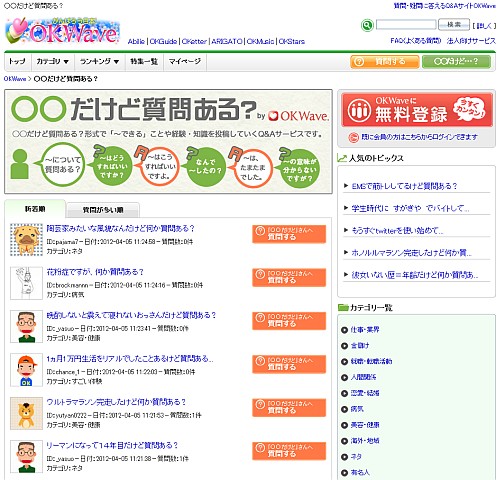Open the ARIGATO link
Screen dimensions: 503x480
point(227,42)
